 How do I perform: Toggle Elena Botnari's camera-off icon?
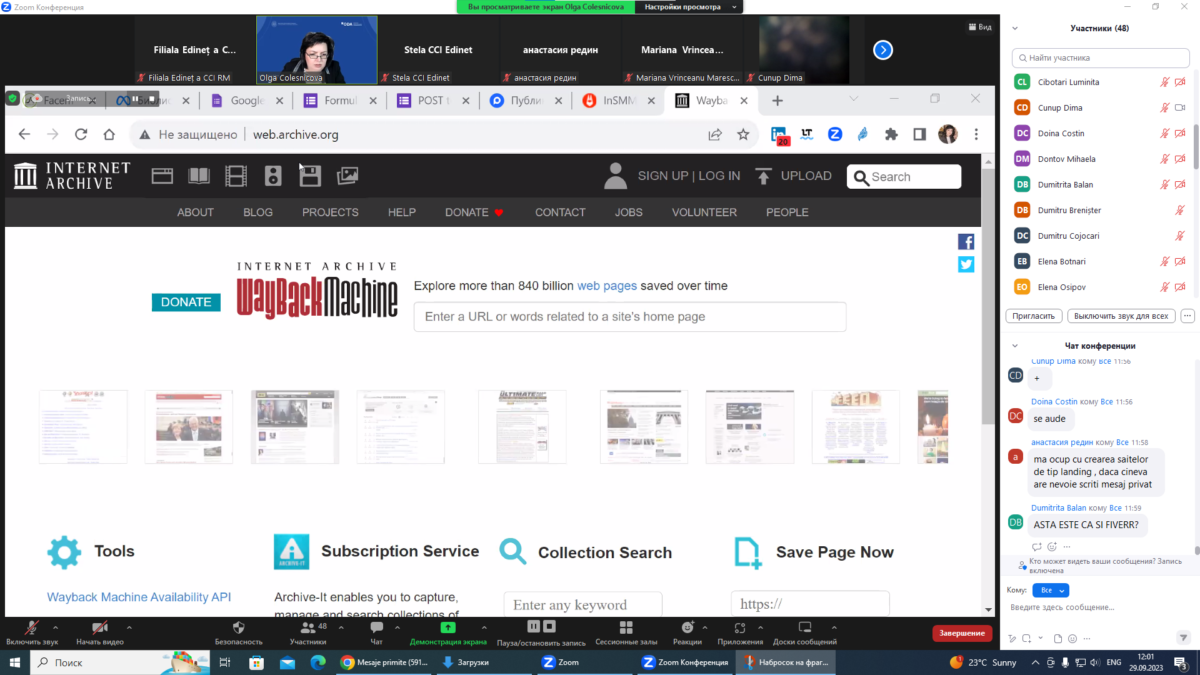point(1180,261)
